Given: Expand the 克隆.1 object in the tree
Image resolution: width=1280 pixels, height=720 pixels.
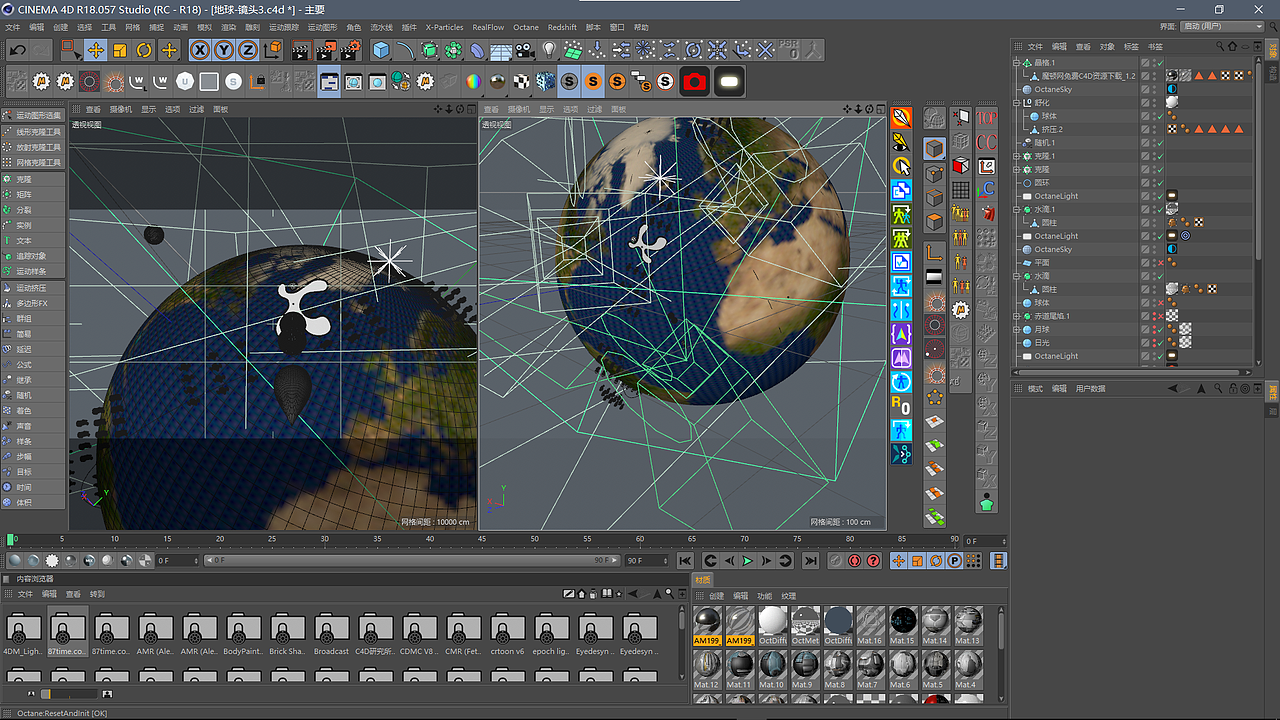Looking at the screenshot, I should coord(1017,156).
